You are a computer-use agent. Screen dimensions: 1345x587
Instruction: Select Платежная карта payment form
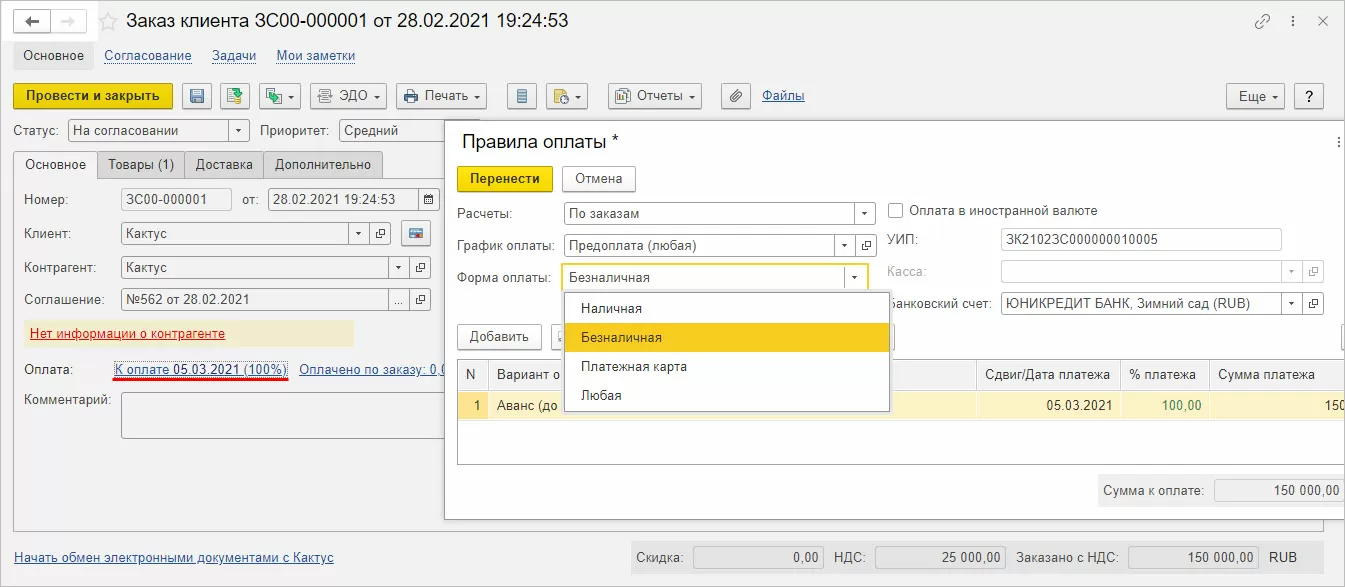[727, 367]
